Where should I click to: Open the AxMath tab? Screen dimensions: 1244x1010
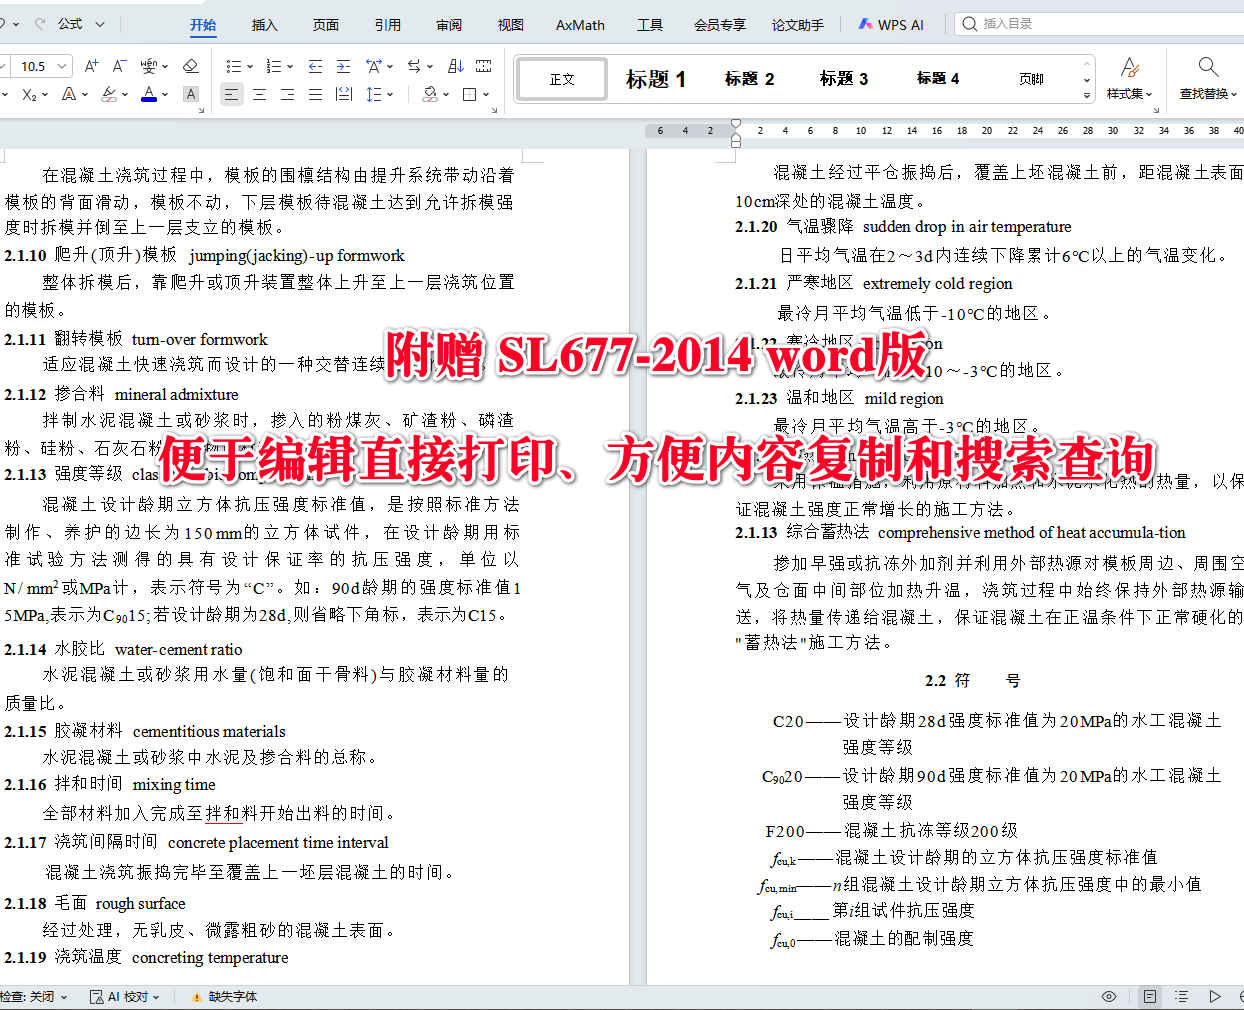click(x=580, y=25)
